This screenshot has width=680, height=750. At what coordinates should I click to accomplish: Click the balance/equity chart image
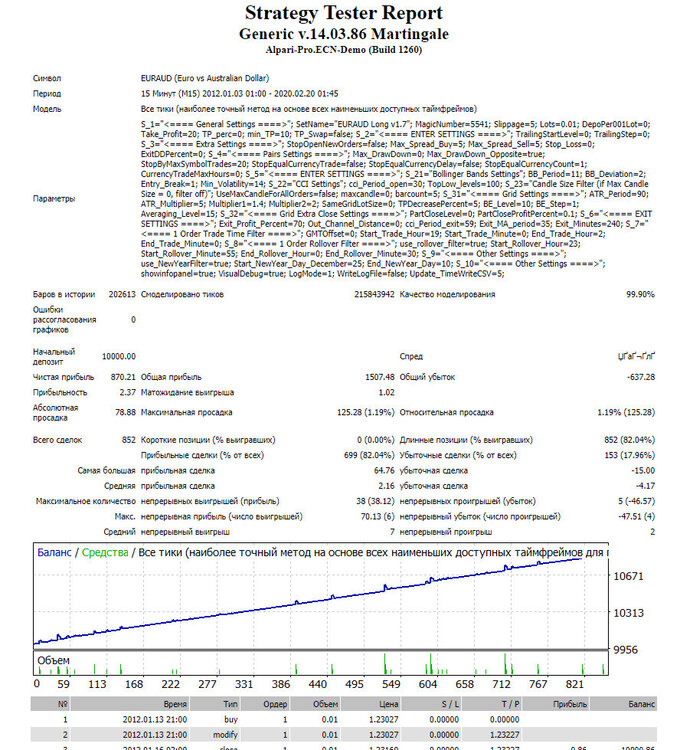coord(340,616)
